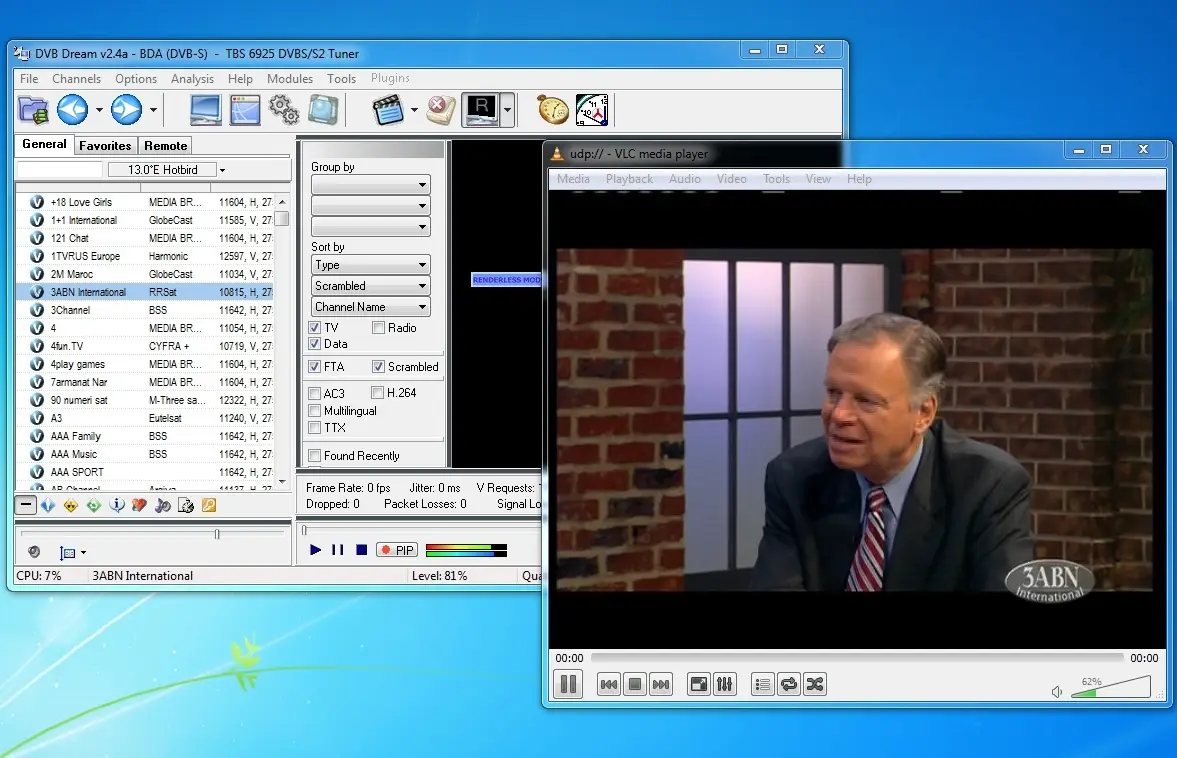Viewport: 1177px width, 758px height.
Task: Click the golden key icon
Action: pos(209,505)
